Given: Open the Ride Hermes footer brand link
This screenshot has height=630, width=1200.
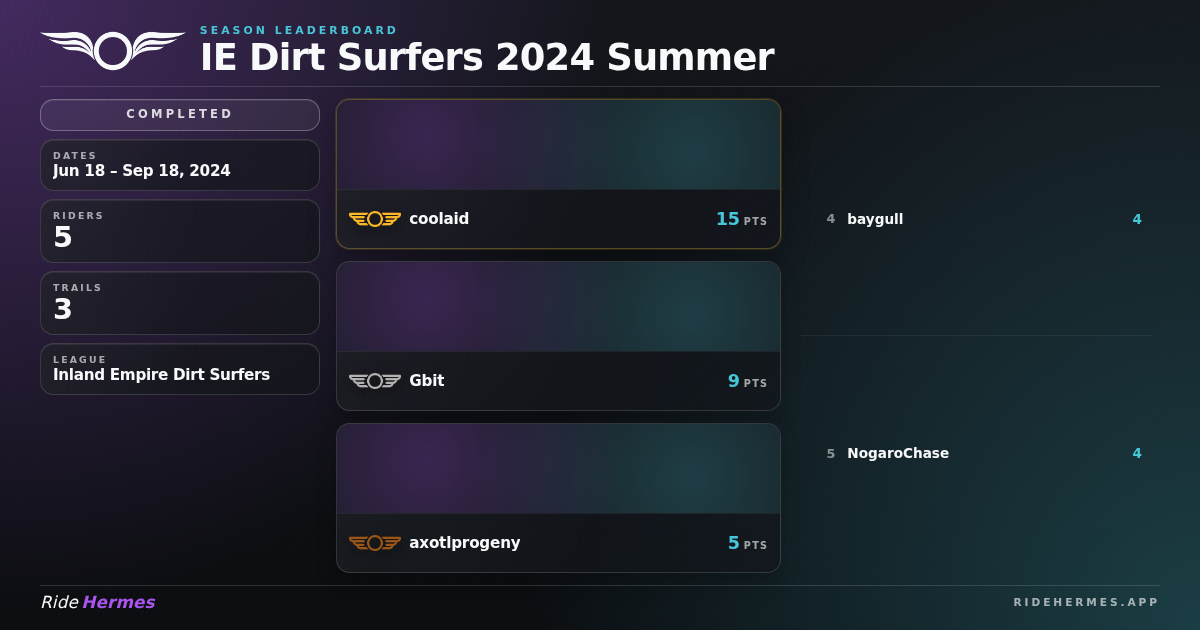Looking at the screenshot, I should point(98,602).
